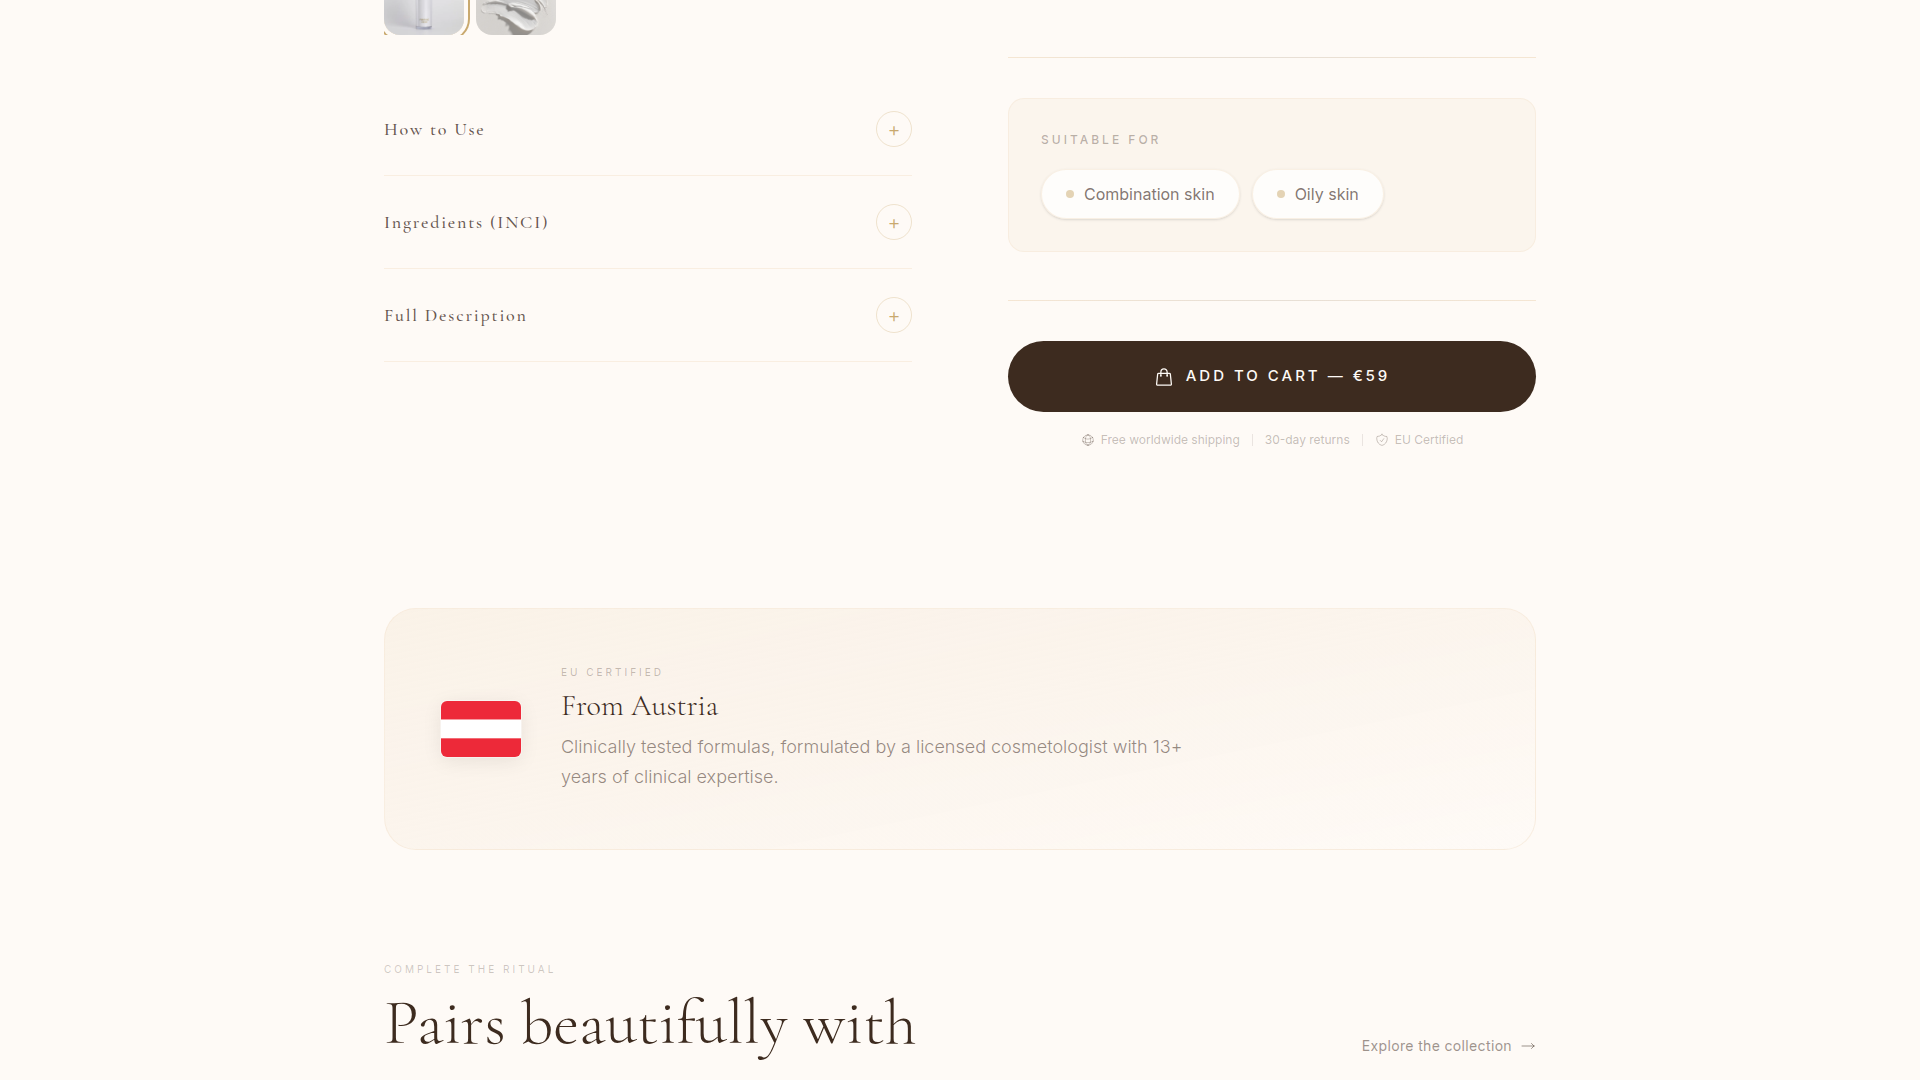Select the cream texture swirl thumbnail
The height and width of the screenshot is (1080, 1920).
516,17
